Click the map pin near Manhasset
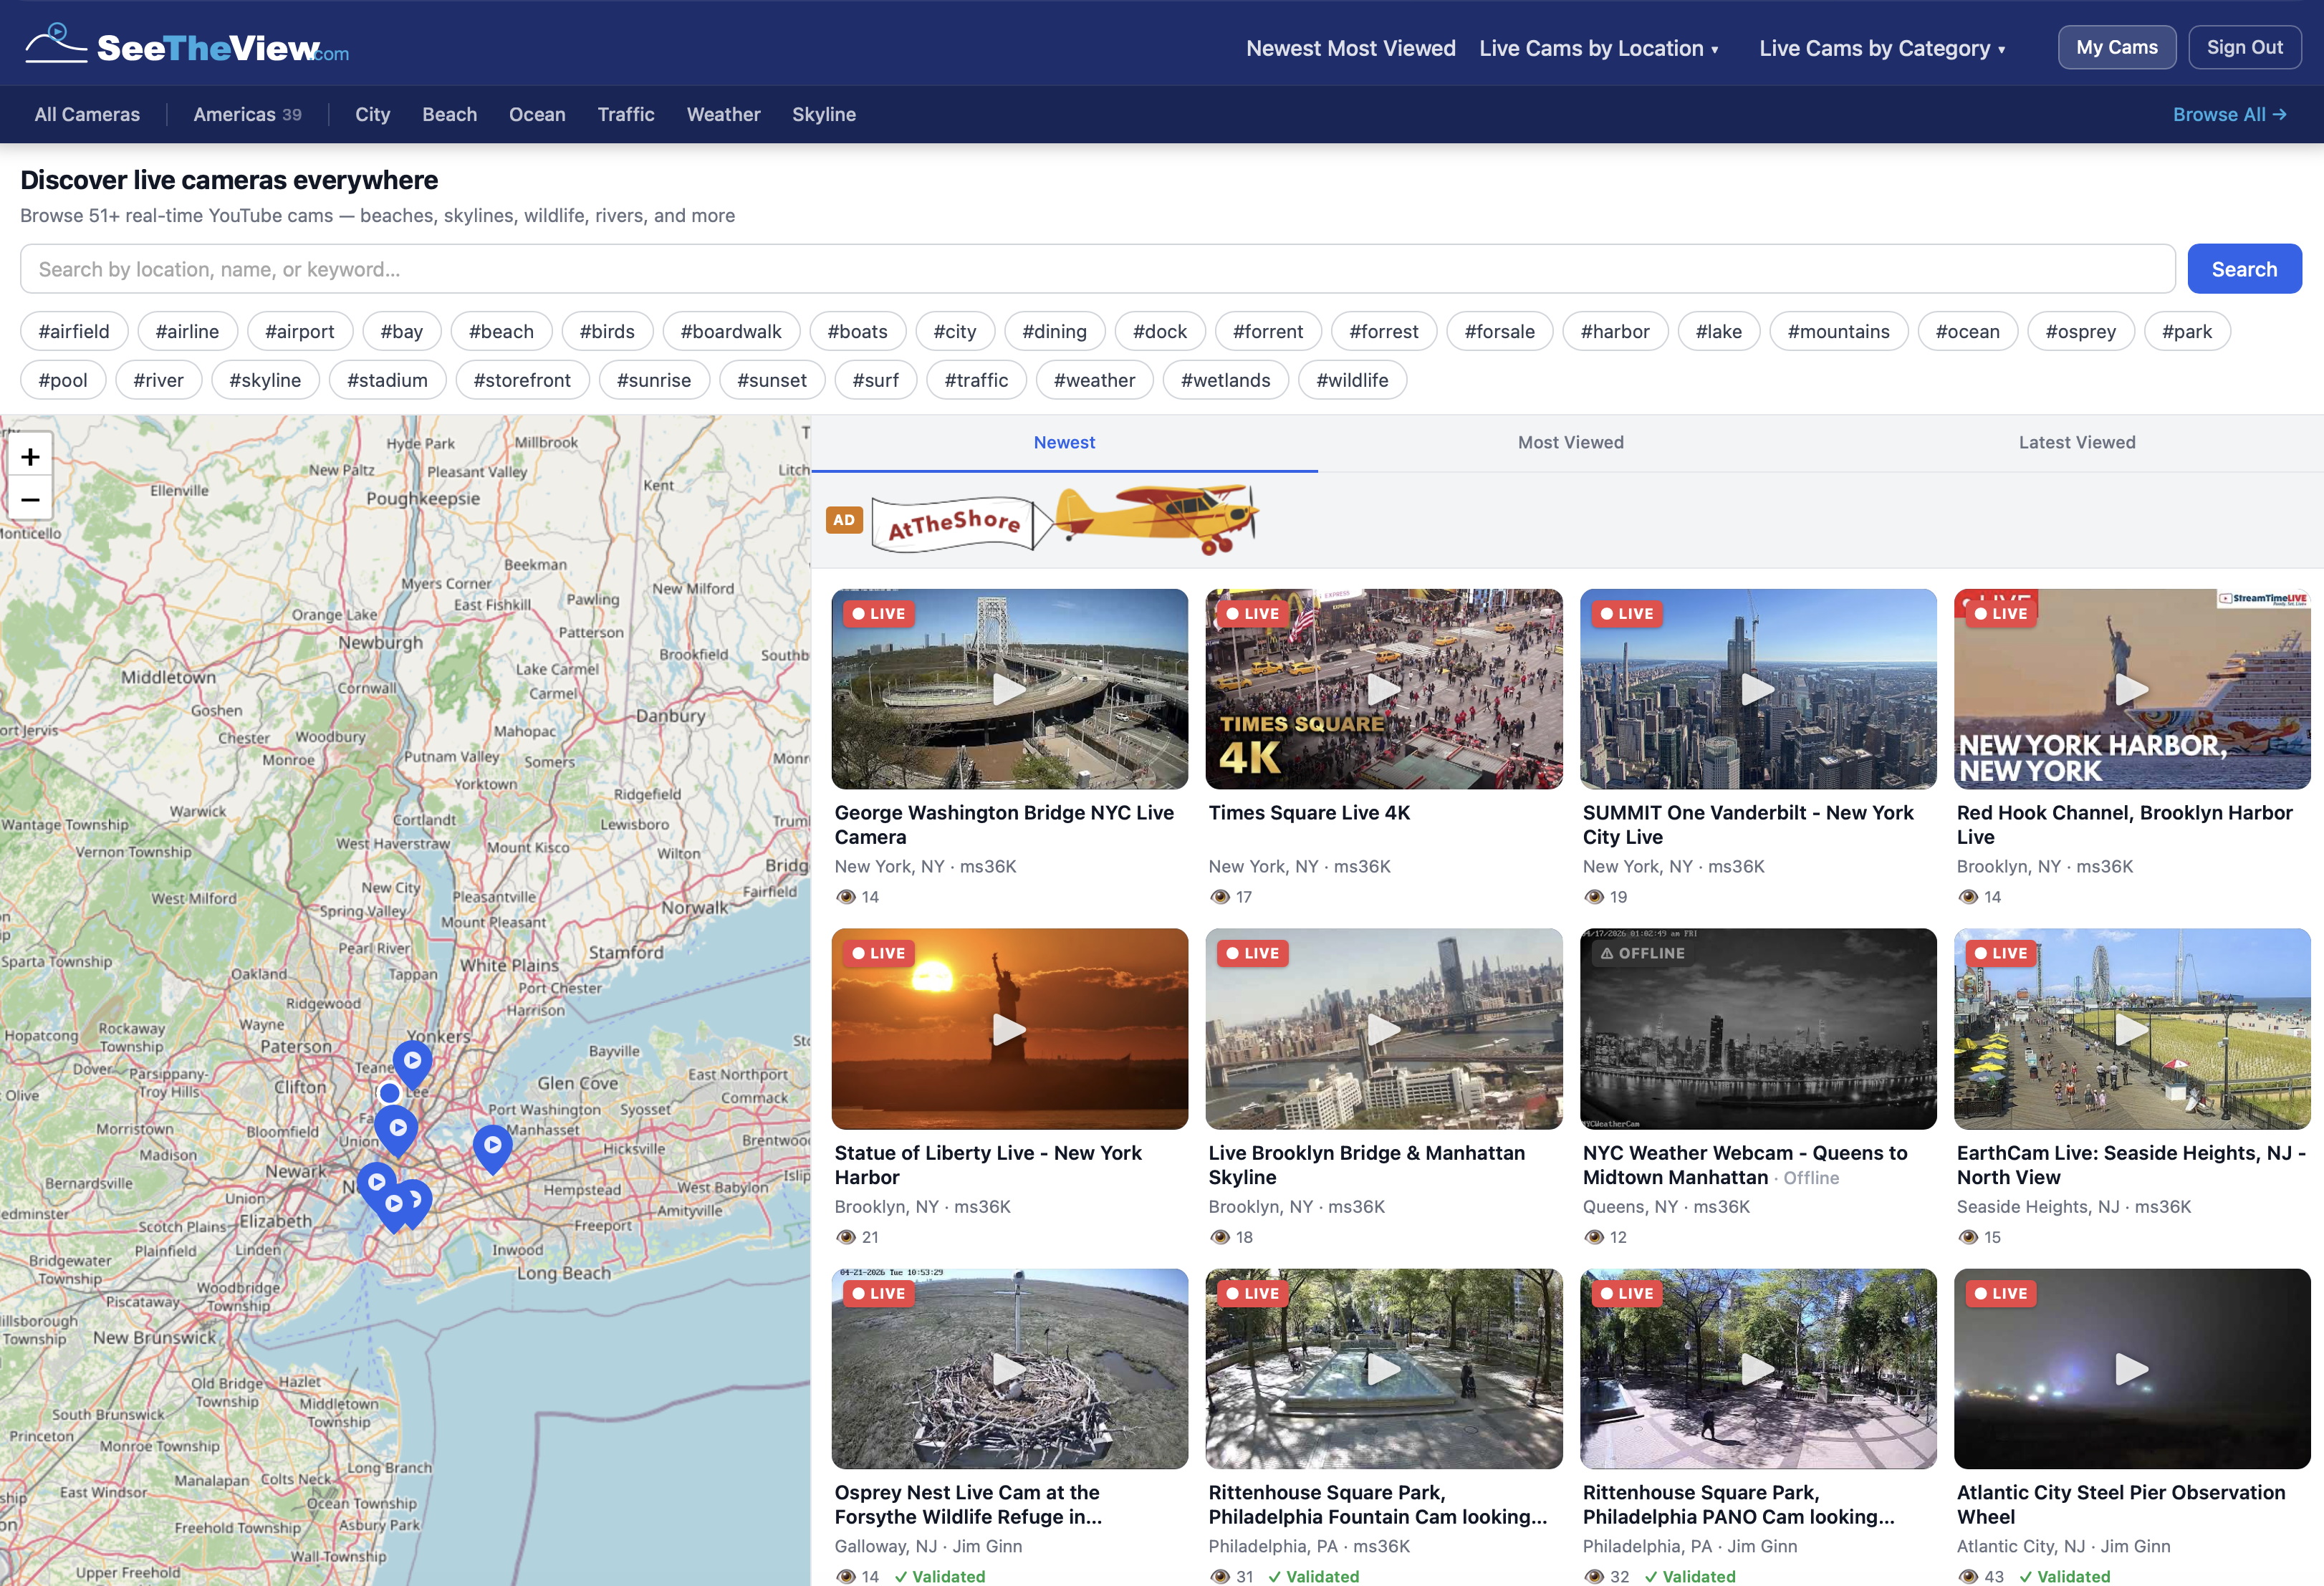 tap(492, 1147)
